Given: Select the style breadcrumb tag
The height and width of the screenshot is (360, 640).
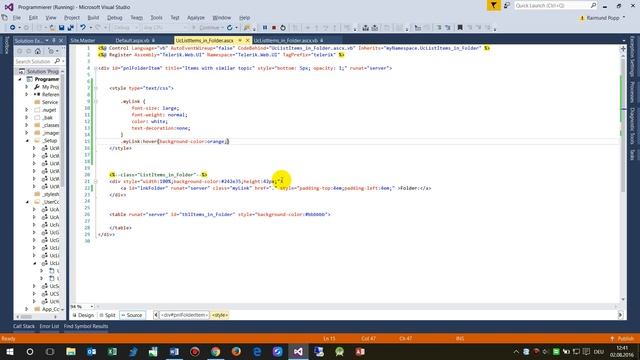Looking at the screenshot, I should pos(220,315).
